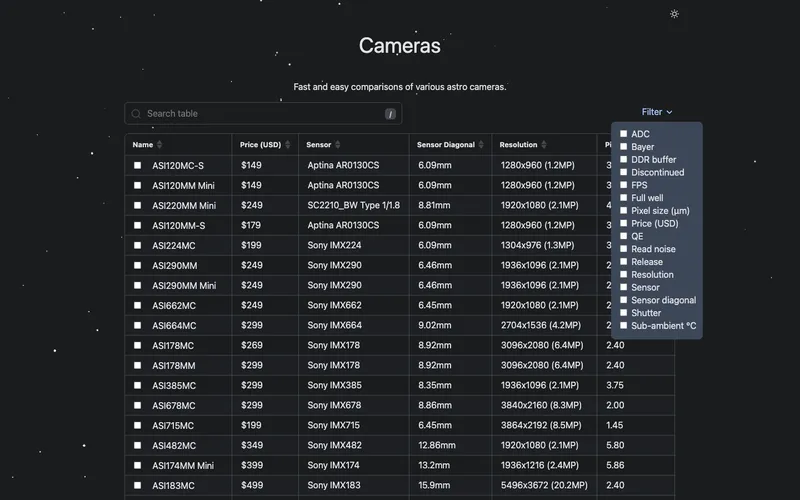Viewport: 800px width, 500px height.
Task: Select the ASI174MM Mini row checkbox
Action: (x=137, y=465)
